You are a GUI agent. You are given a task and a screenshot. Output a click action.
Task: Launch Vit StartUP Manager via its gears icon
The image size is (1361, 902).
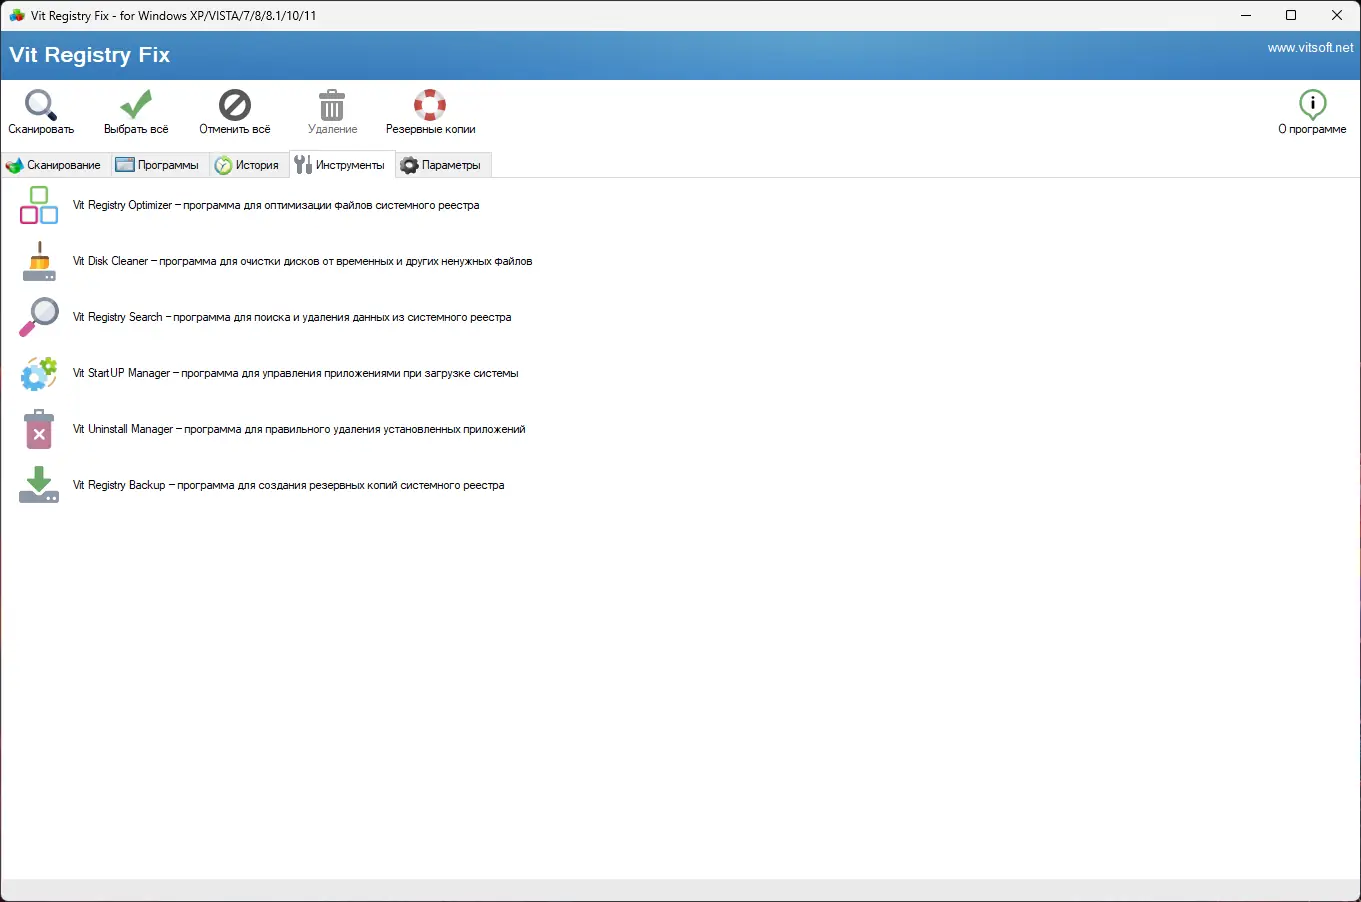pyautogui.click(x=39, y=373)
